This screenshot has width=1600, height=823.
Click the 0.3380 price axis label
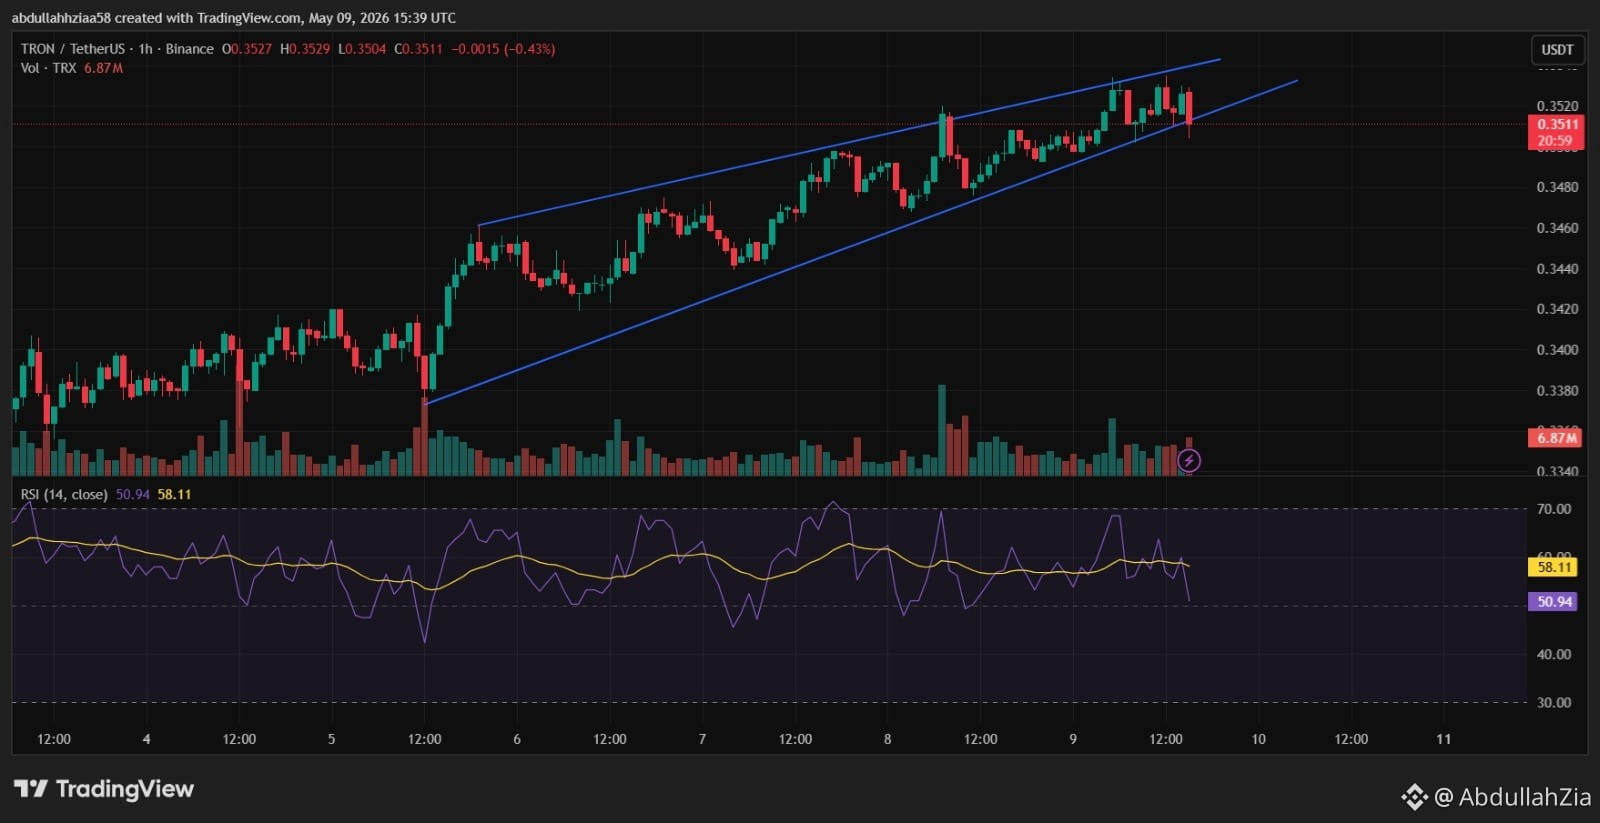[x=1557, y=391]
